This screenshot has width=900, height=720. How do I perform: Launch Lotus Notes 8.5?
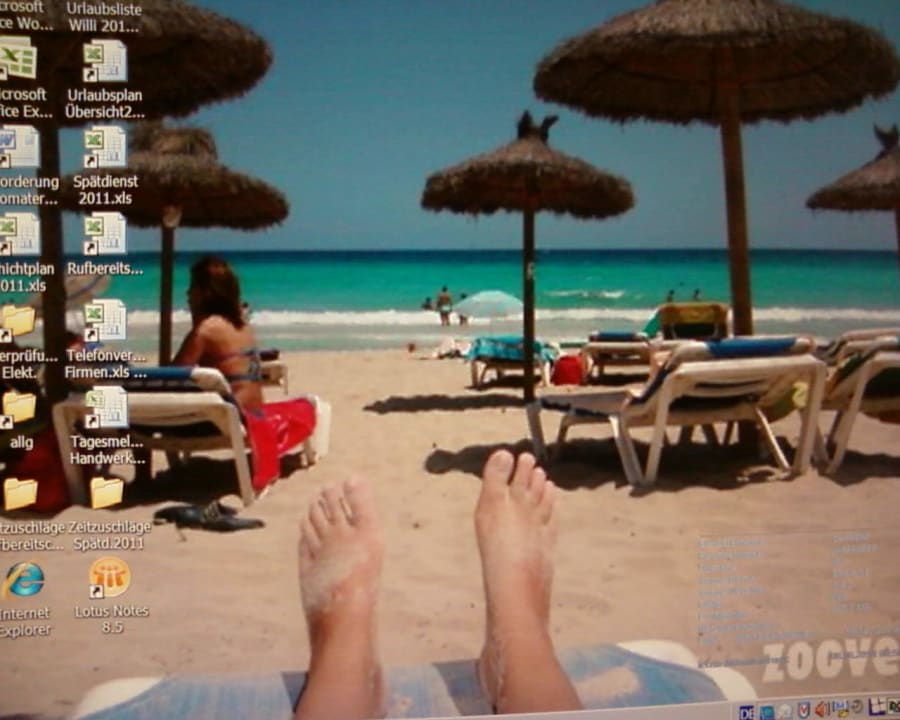(110, 578)
